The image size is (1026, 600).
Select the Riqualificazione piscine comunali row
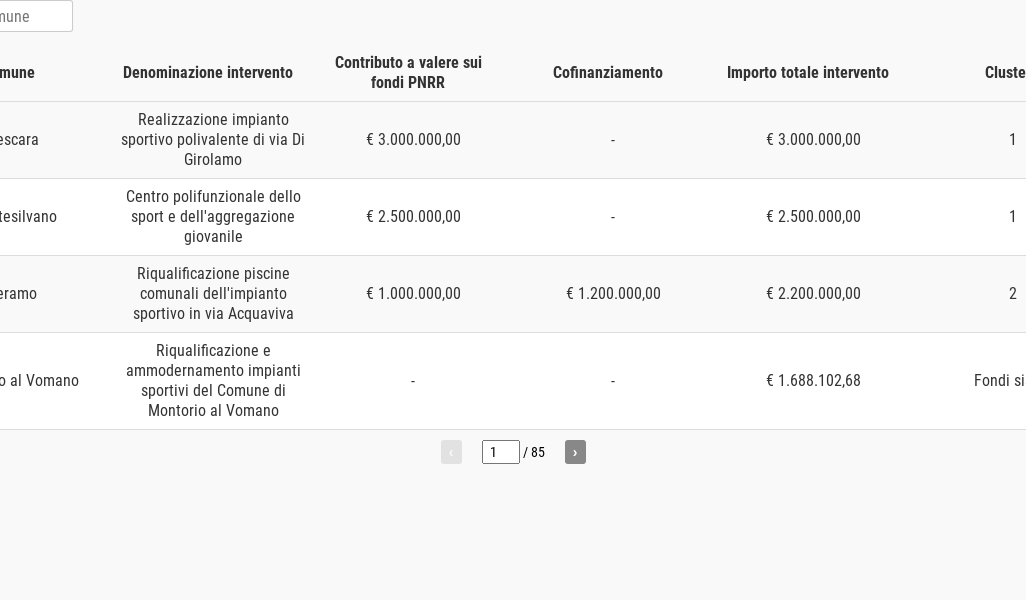(213, 294)
